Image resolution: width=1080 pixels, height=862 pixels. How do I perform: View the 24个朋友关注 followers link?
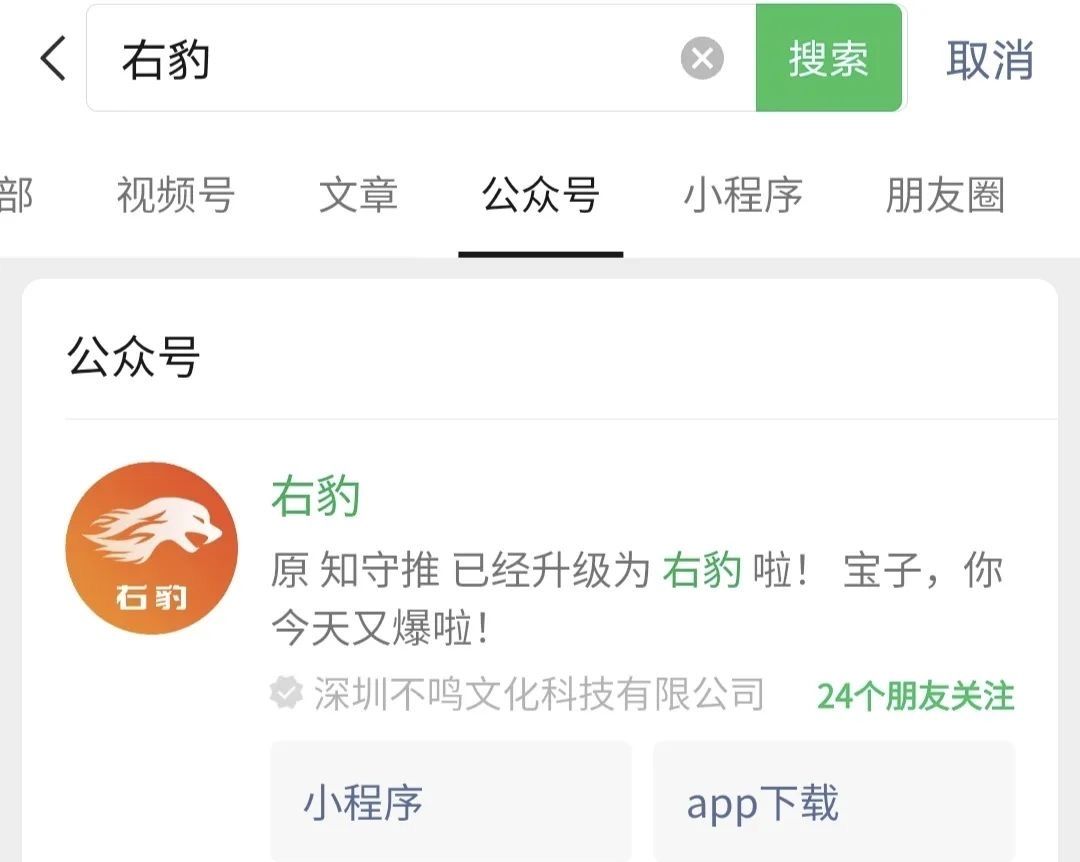pos(915,696)
